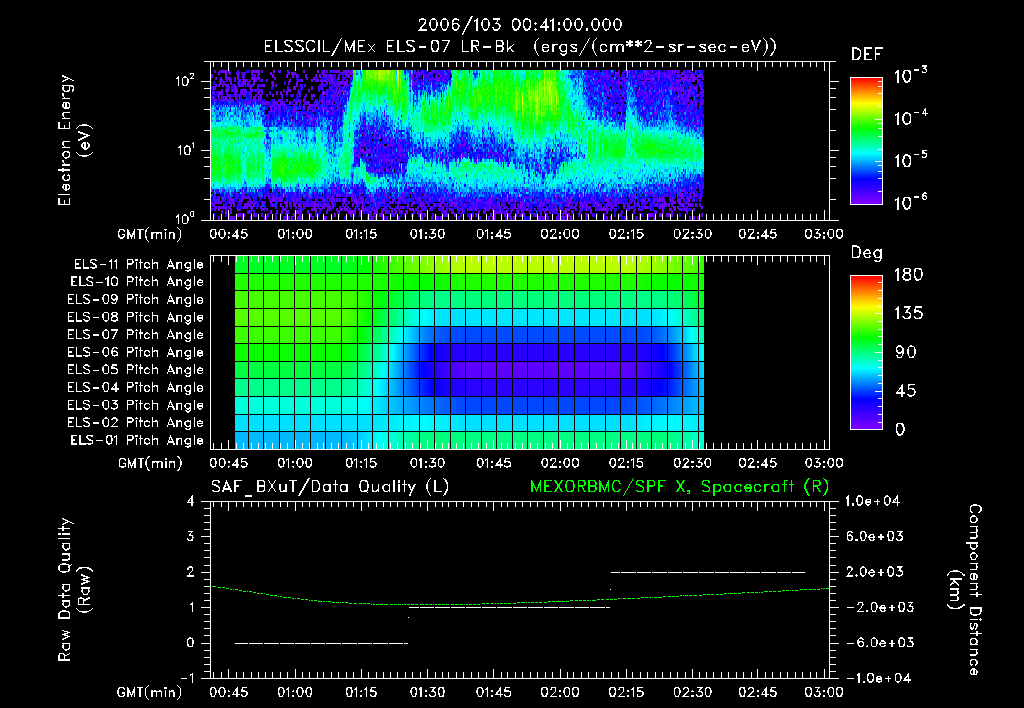Click the 02:00 tick under the spectrogram
This screenshot has height=708, width=1024.
pyautogui.click(x=560, y=234)
